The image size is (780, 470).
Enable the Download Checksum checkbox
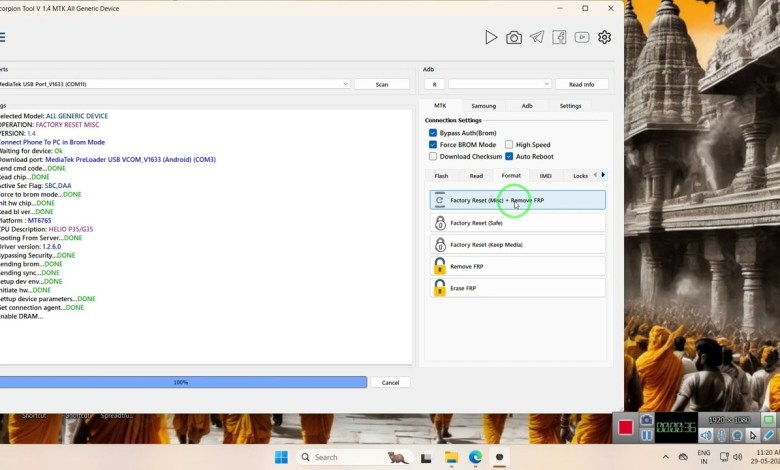(433, 156)
